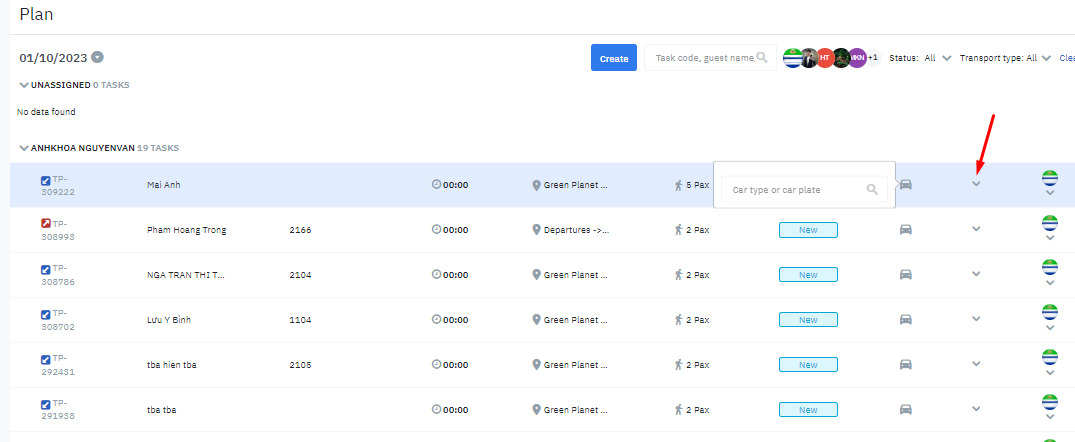Click the clock icon in Mai Anh row
This screenshot has height=442, width=1075.
coord(436,185)
